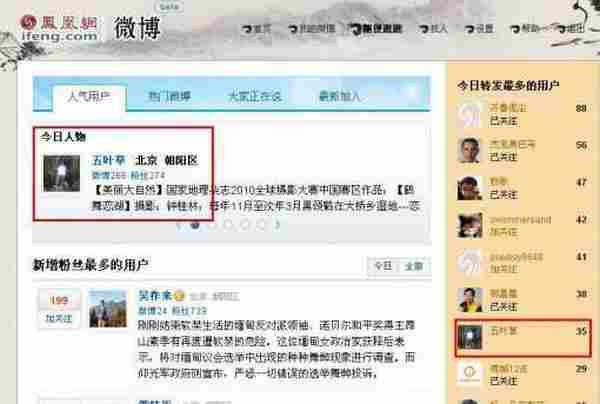
Task: Open 五叶草's 微博288 count link
Action: [109, 176]
